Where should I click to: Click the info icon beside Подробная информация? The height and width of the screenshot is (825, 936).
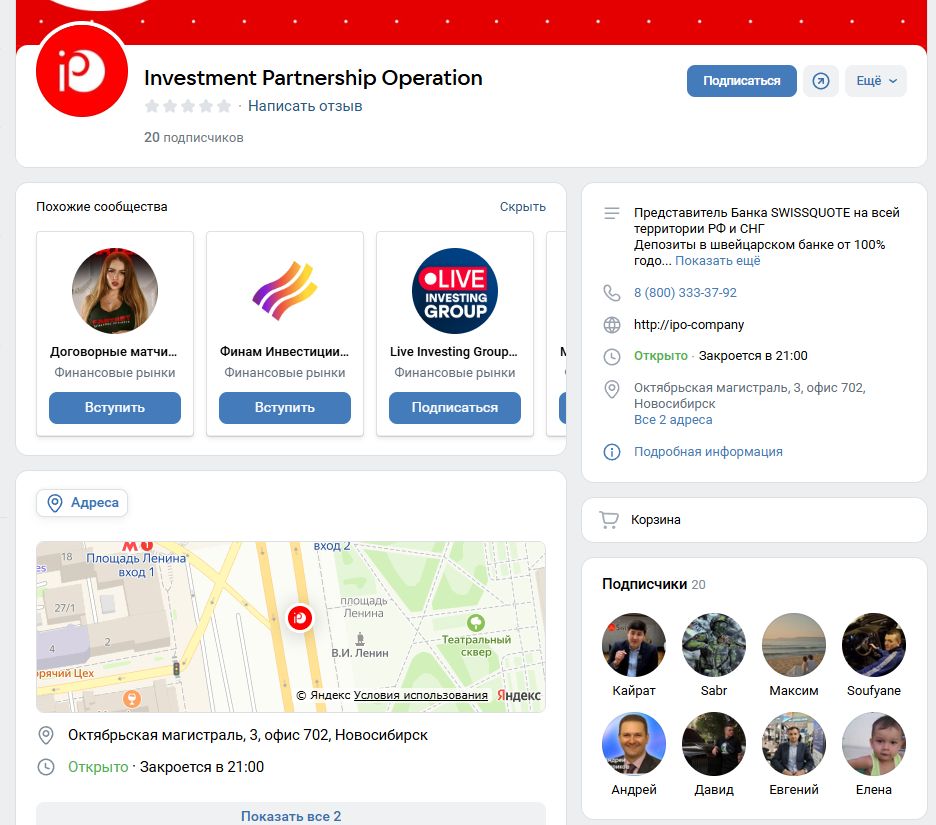pyautogui.click(x=612, y=452)
